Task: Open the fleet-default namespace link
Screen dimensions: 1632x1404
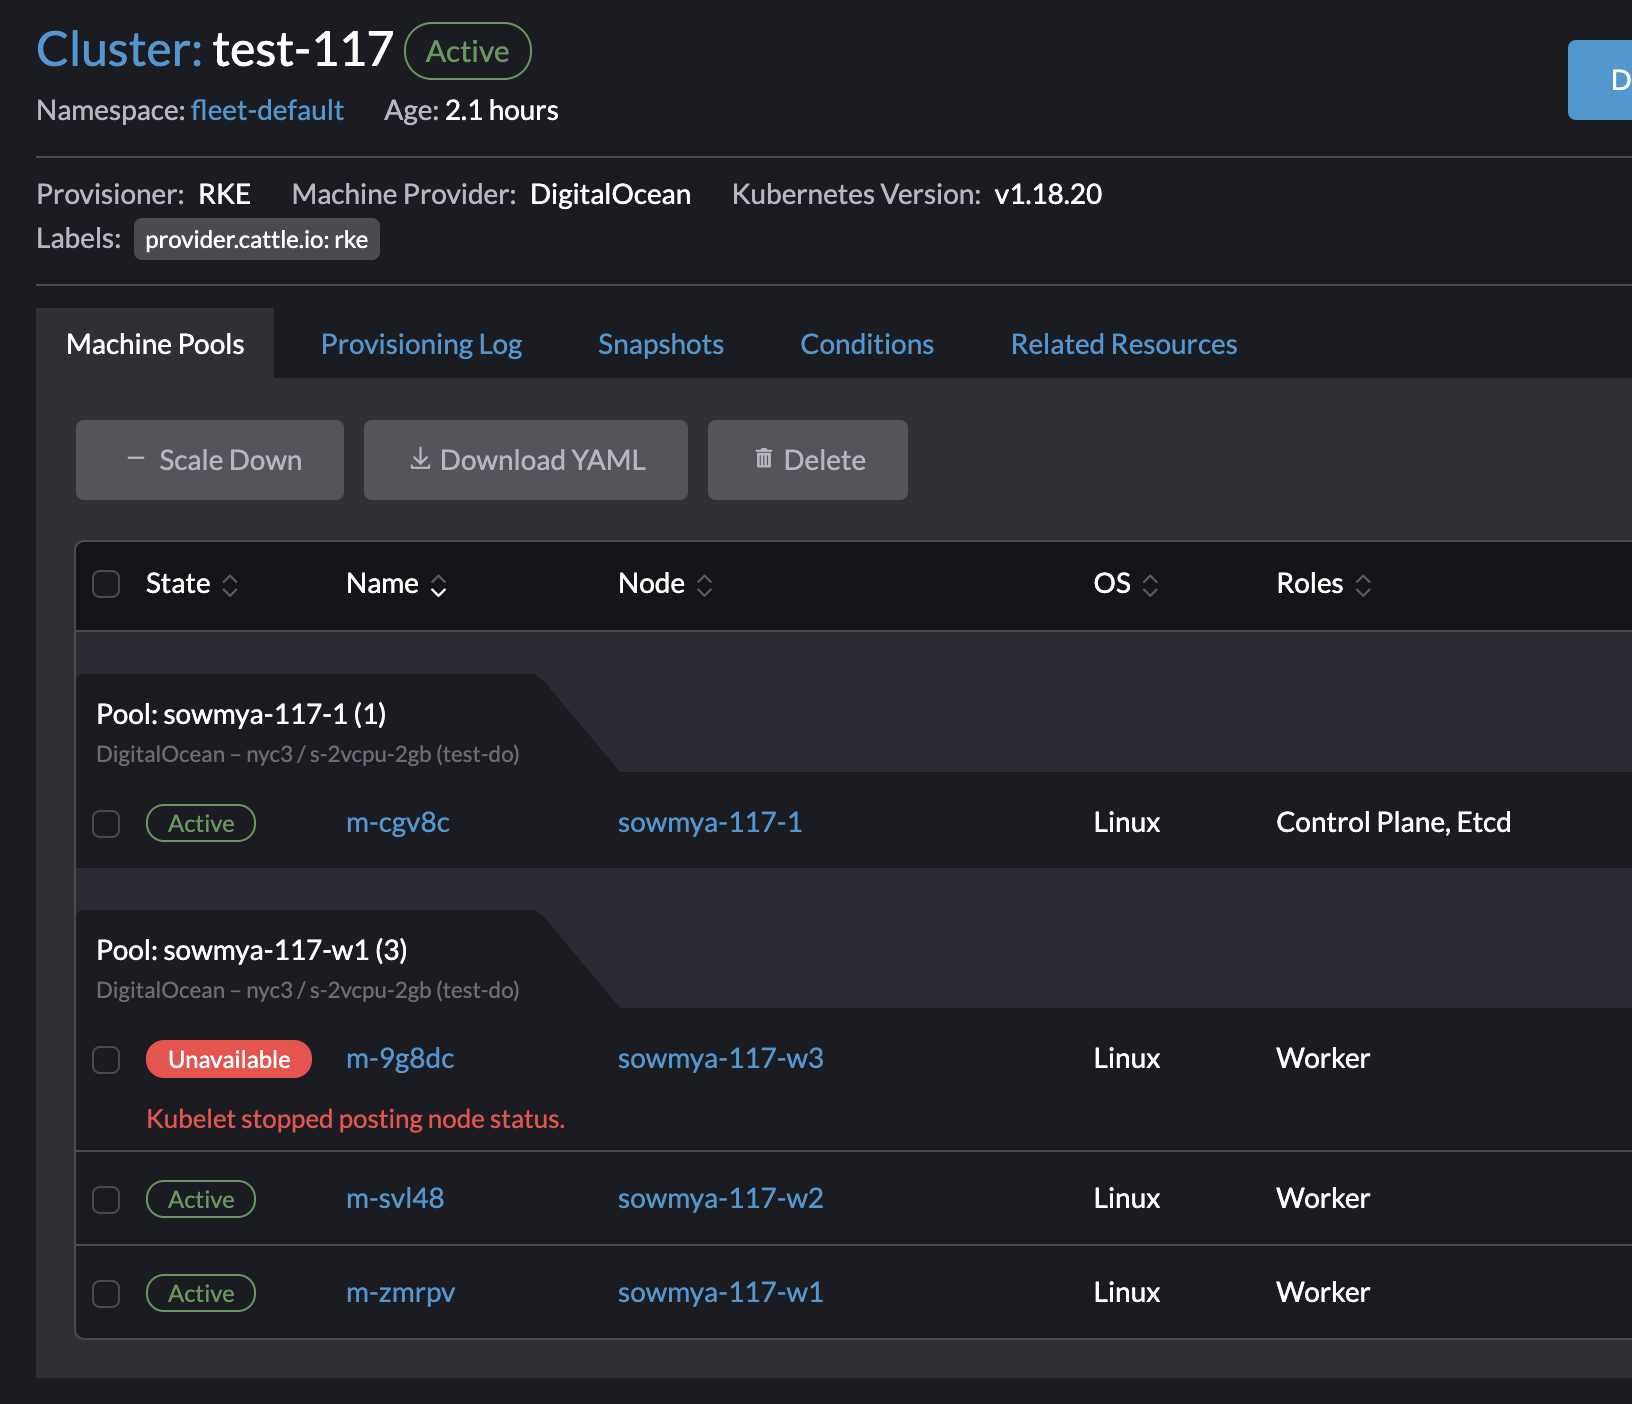Action: pos(267,110)
